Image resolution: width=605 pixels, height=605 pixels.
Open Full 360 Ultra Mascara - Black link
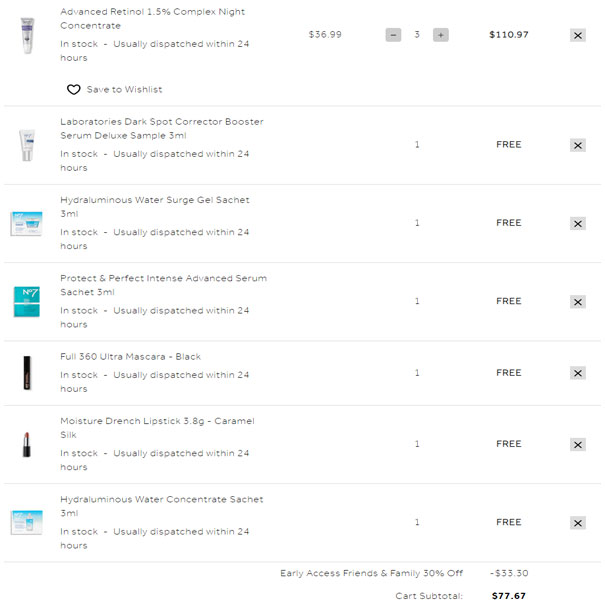click(130, 357)
